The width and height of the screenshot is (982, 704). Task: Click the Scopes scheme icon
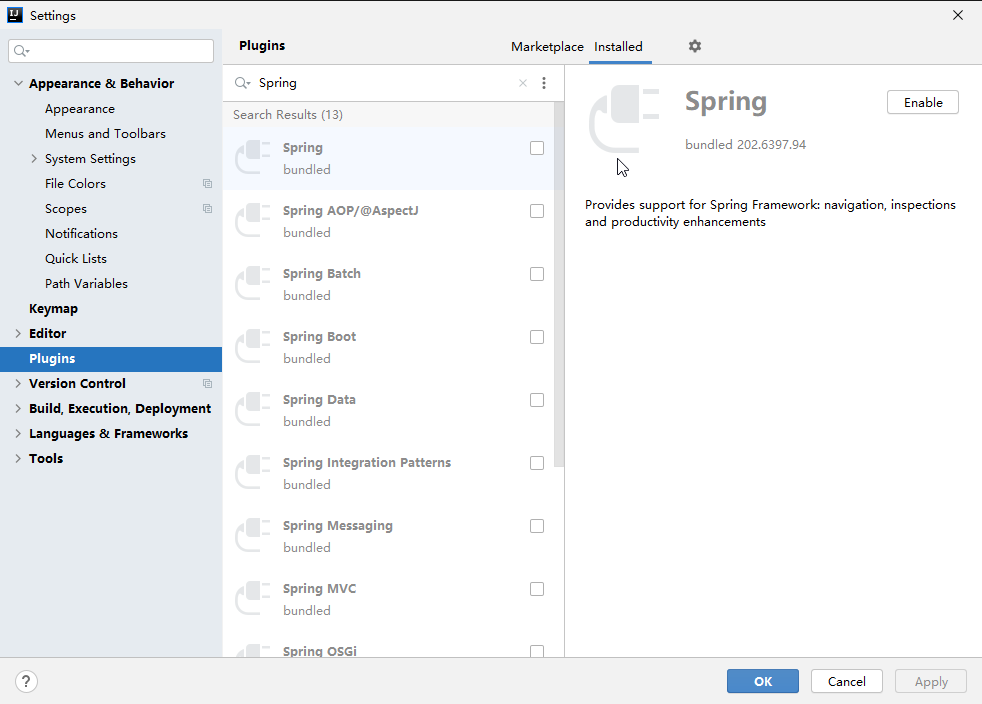pyautogui.click(x=207, y=208)
